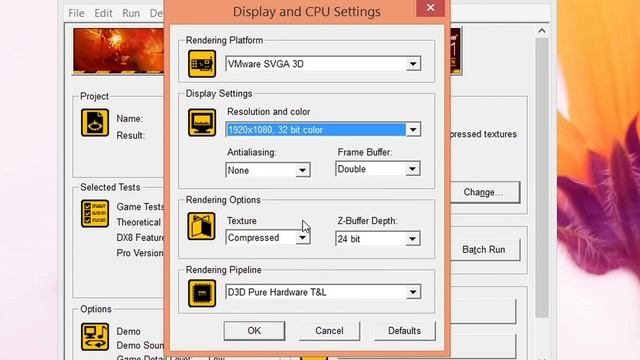Open the Z-Buffer Depth dropdown

point(413,239)
